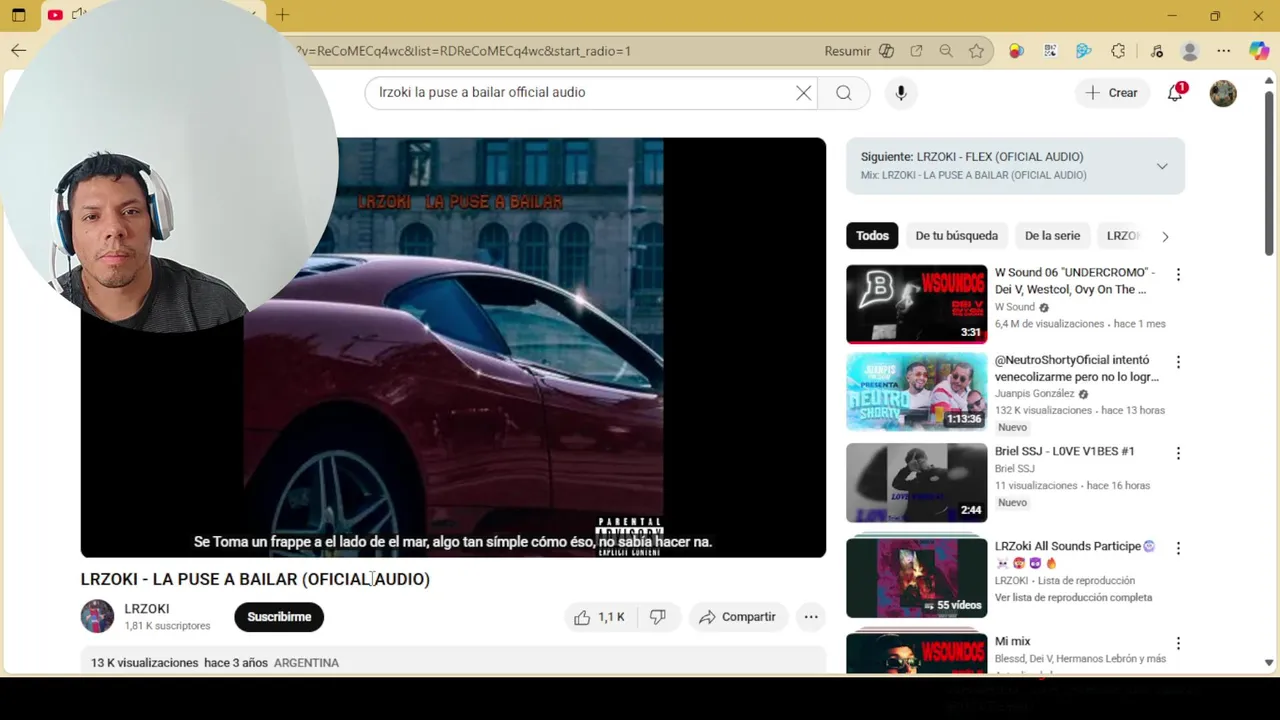This screenshot has width=1280, height=720.
Task: Click the Crear button
Action: click(x=1112, y=93)
